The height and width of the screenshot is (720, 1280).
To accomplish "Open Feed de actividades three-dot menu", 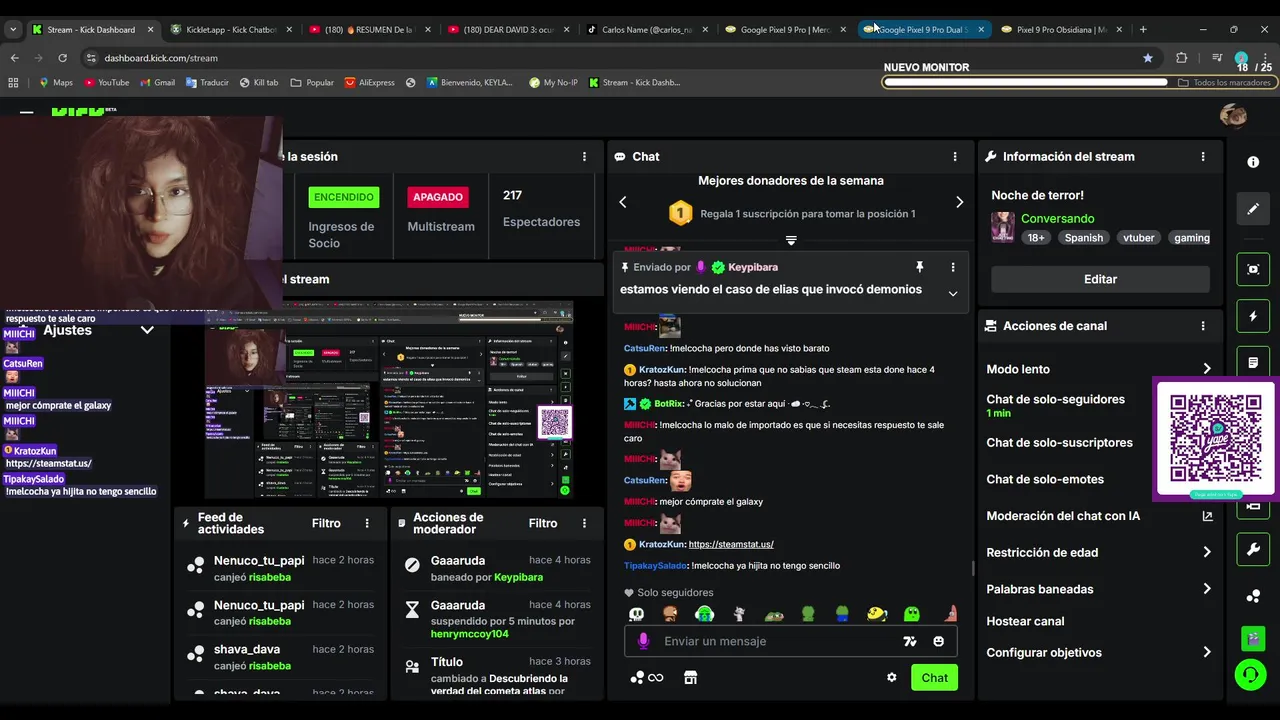I will pyautogui.click(x=367, y=523).
